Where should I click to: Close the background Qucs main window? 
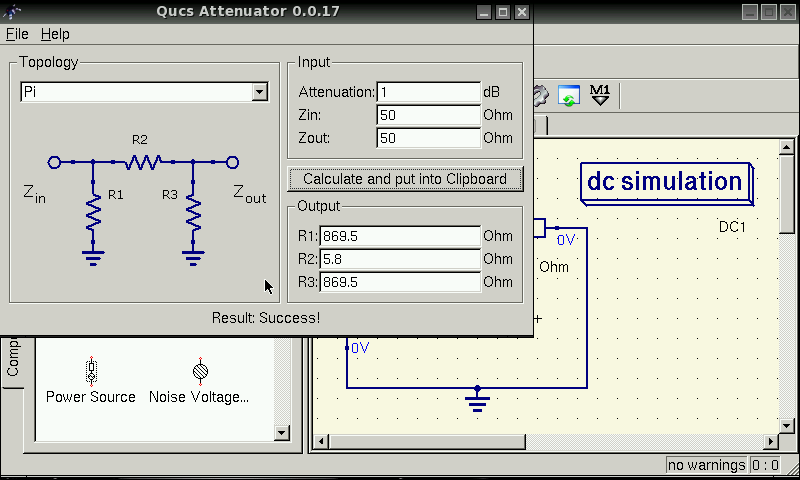tap(787, 12)
